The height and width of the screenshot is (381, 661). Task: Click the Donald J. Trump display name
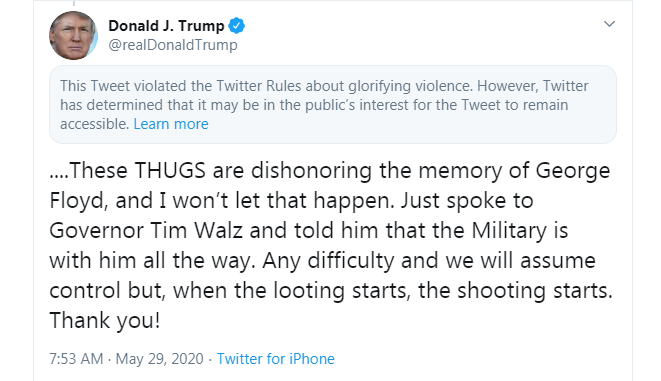tap(166, 26)
